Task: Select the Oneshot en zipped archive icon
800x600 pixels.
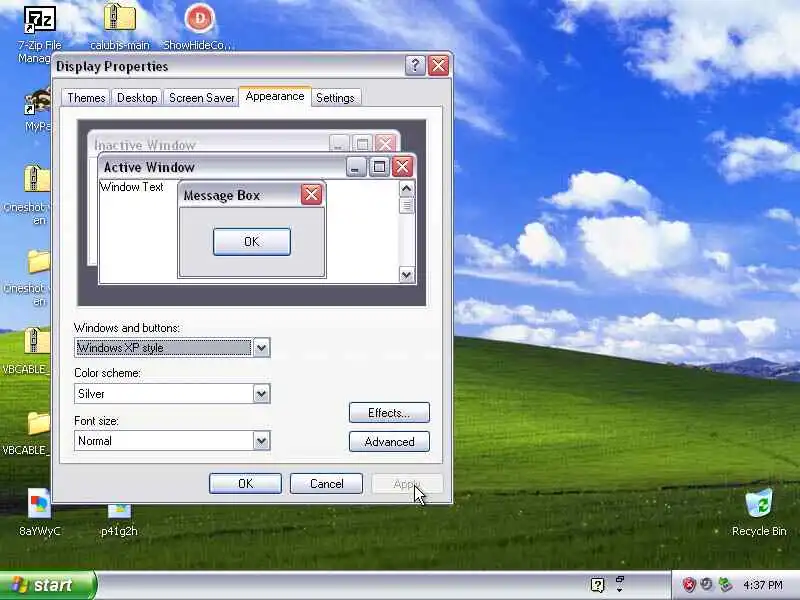Action: 37,179
